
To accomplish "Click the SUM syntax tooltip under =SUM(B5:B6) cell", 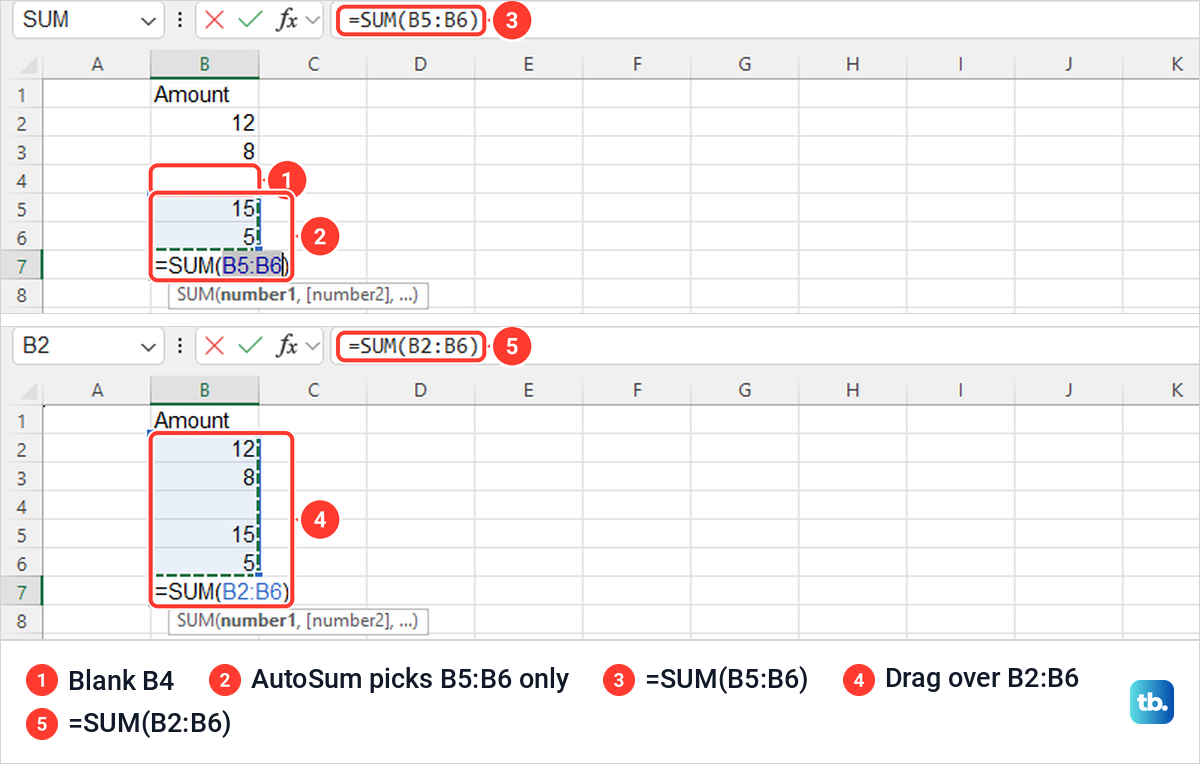I will tap(298, 295).
